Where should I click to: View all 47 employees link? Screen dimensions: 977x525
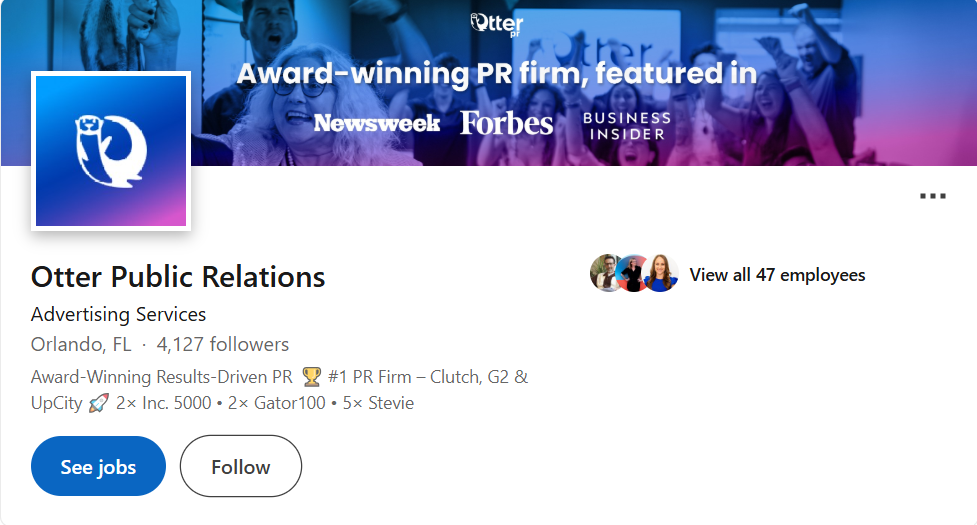[x=777, y=275]
